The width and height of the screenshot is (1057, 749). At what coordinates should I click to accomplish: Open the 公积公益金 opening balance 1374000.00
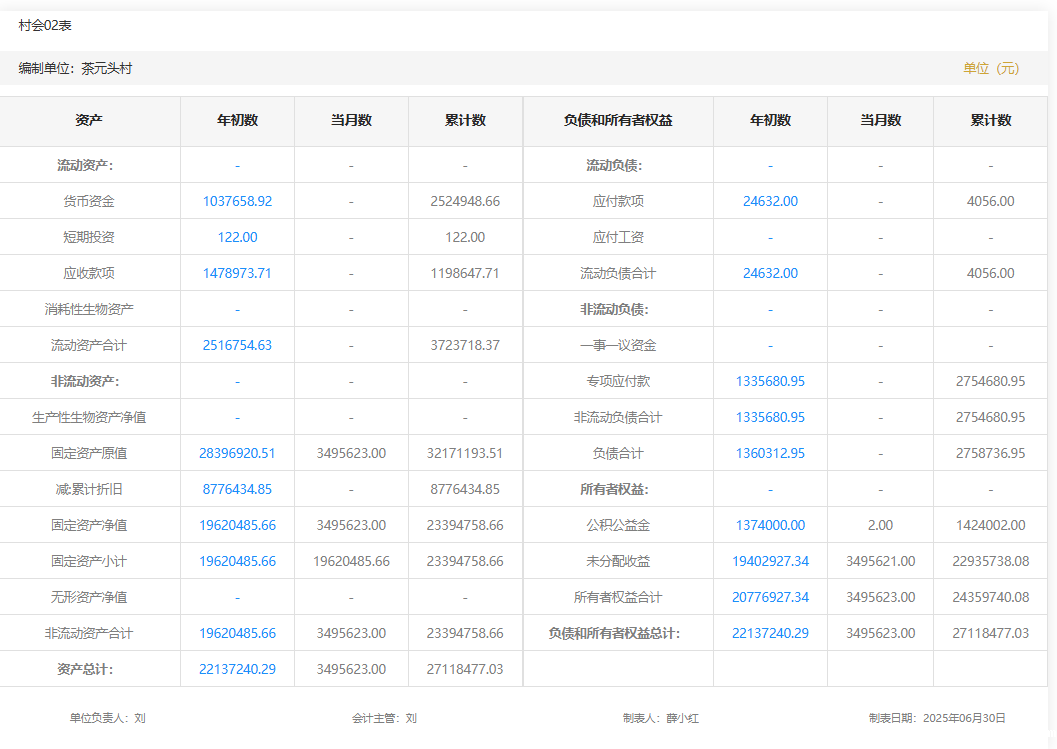770,525
